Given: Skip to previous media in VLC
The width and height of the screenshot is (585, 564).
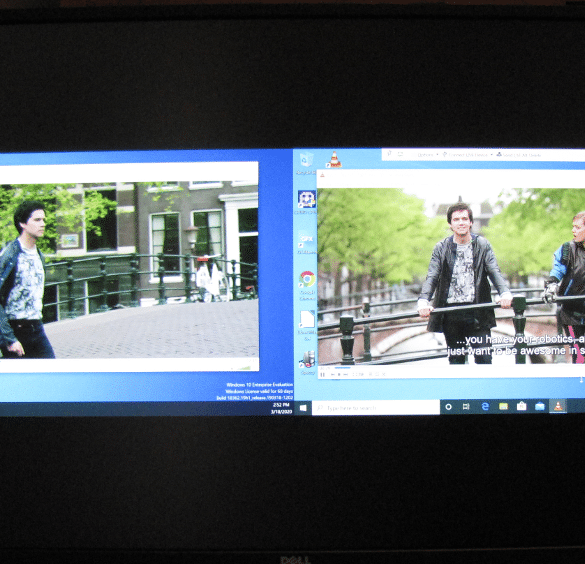Looking at the screenshot, I should coord(333,375).
